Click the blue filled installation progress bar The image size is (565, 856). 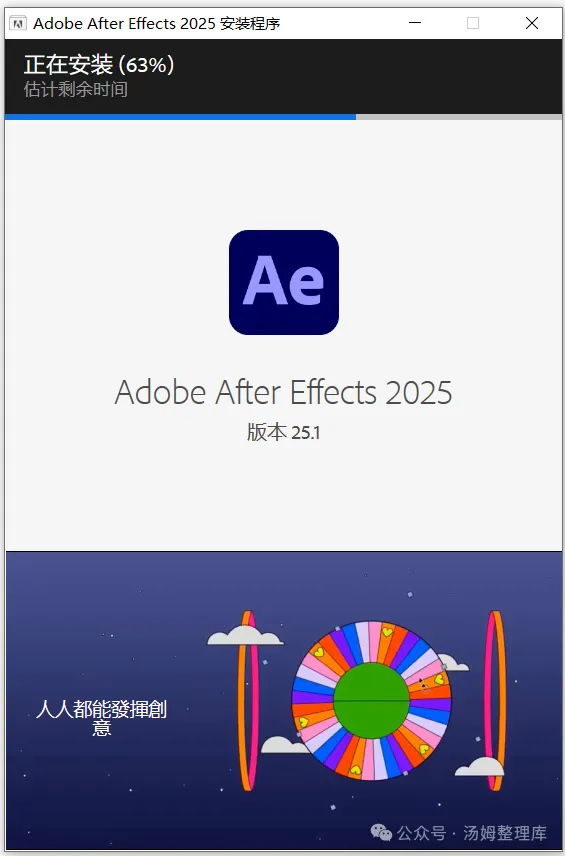pyautogui.click(x=180, y=117)
